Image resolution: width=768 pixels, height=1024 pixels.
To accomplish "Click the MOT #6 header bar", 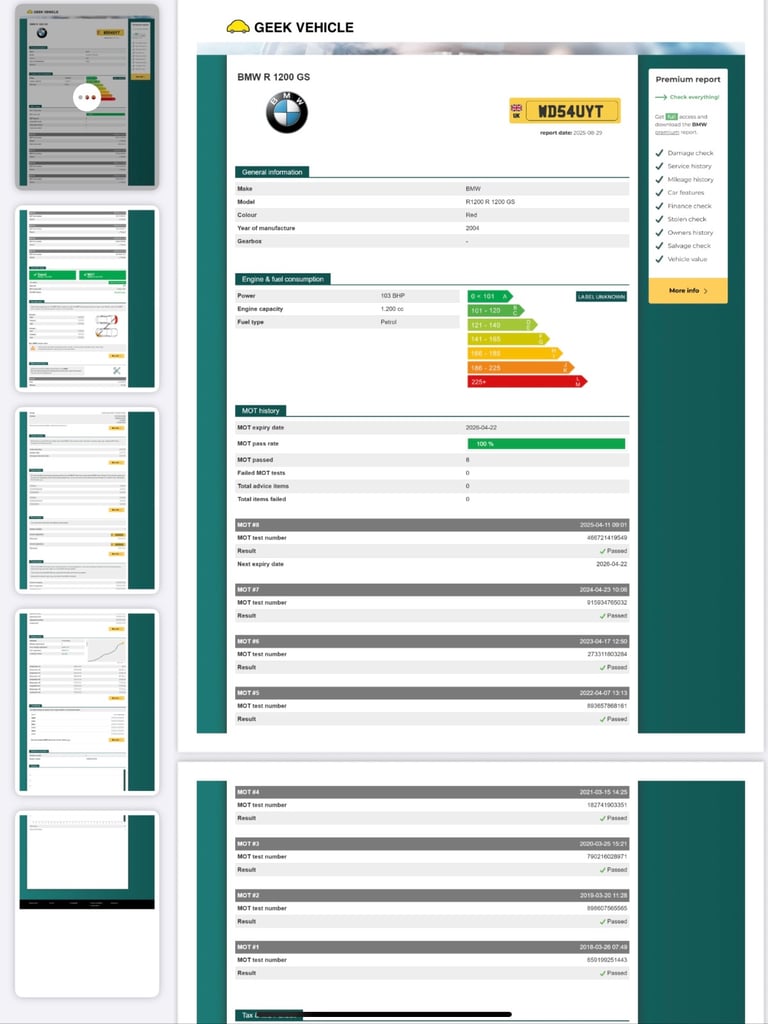I will [432, 641].
